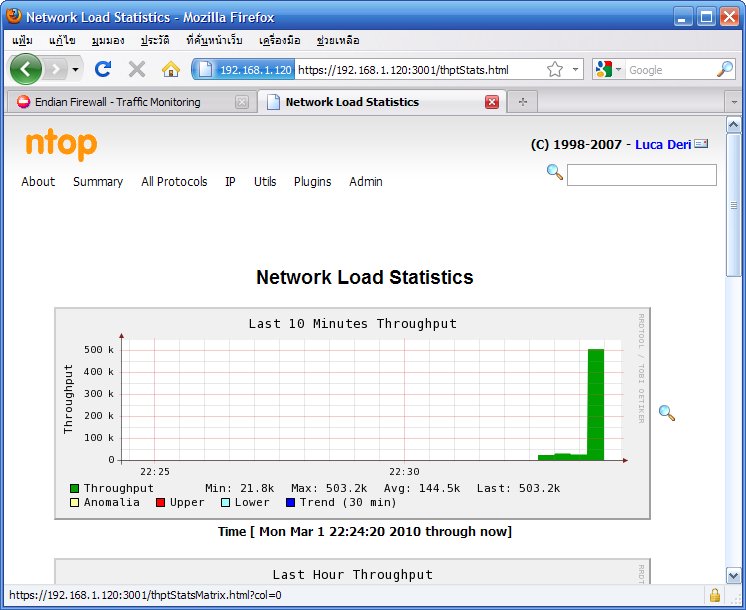Zoom the 10-minute graph with the magnifier icon
The image size is (746, 610).
[667, 413]
